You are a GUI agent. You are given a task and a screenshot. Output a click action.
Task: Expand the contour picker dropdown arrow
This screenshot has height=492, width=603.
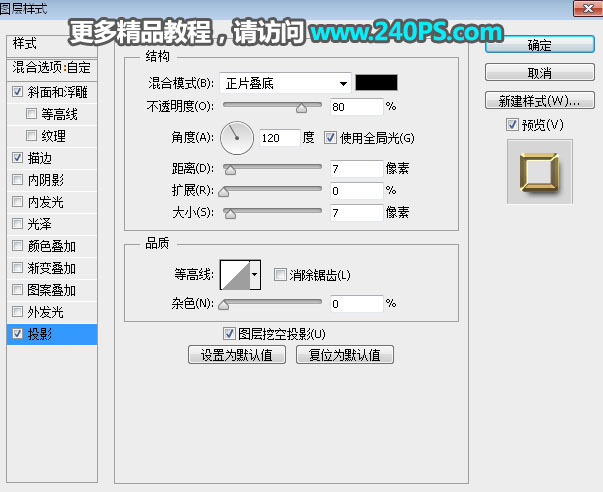point(255,274)
